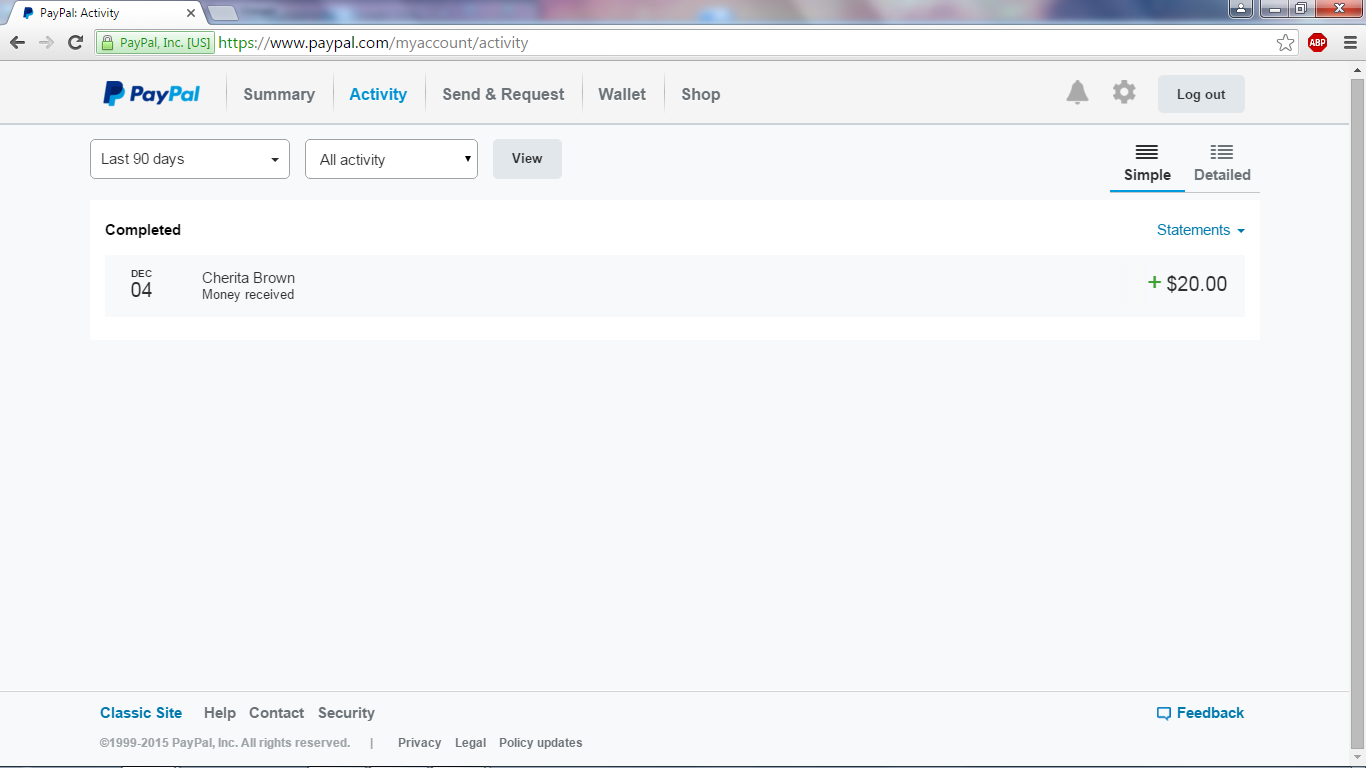Open the Legal link
The image size is (1366, 768).
coord(470,743)
